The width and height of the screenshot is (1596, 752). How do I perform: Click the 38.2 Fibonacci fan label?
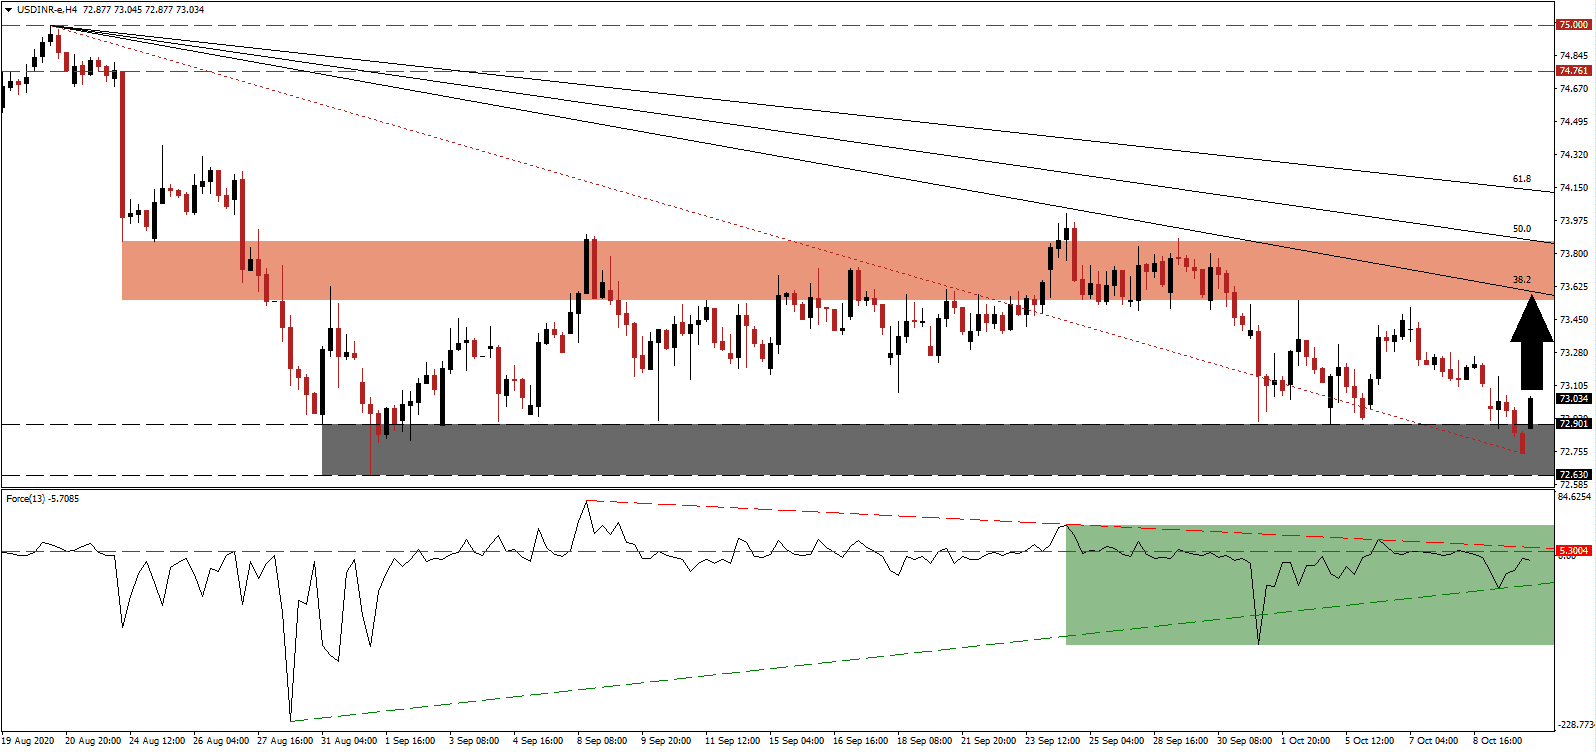1521,280
